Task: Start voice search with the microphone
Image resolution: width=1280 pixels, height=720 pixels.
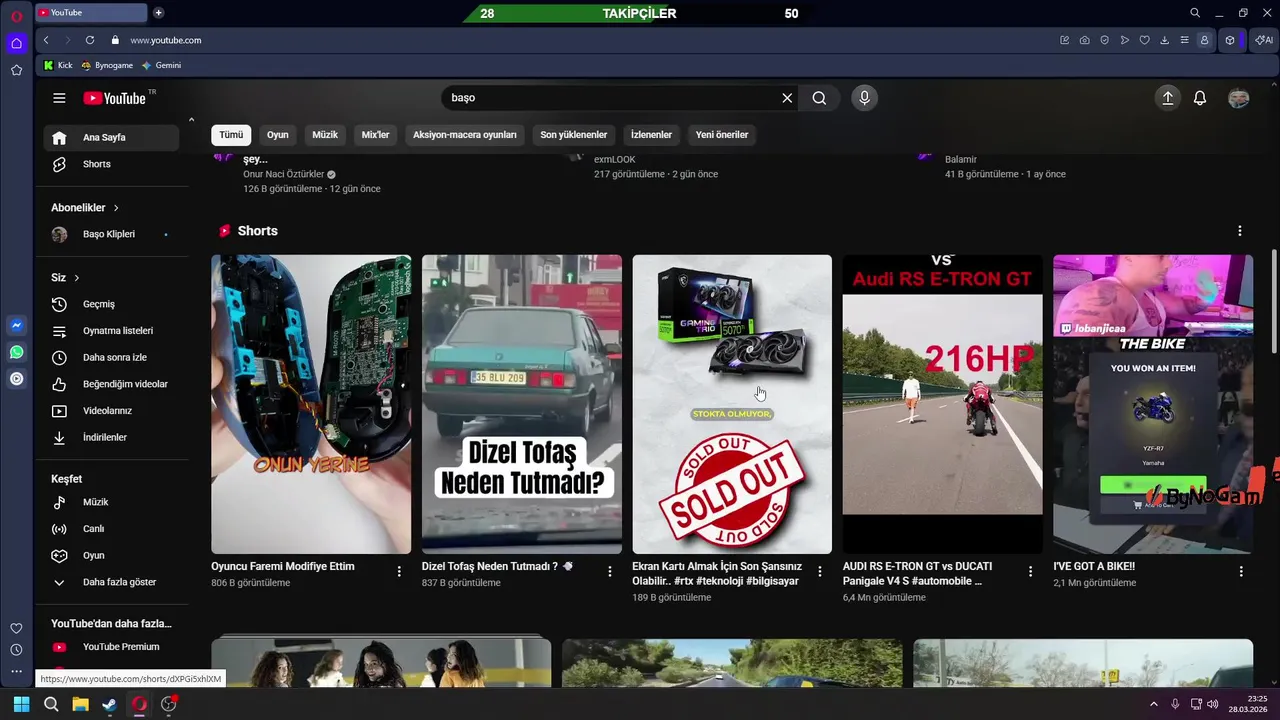Action: 864,98
